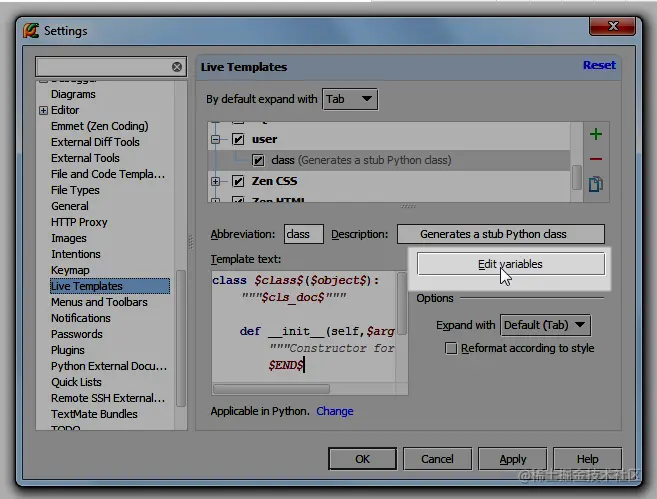The image size is (657, 499).
Task: Close the Settings dialog window
Action: click(x=612, y=26)
